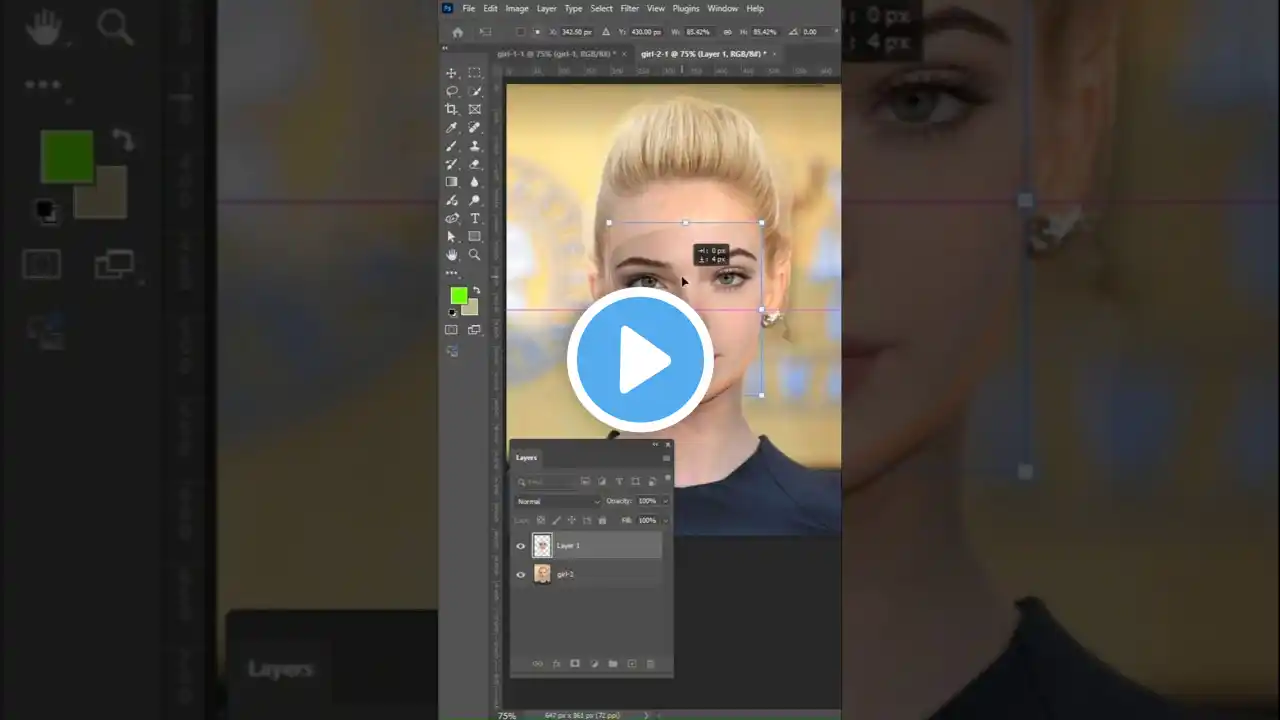Open the Window menu
Image resolution: width=1280 pixels, height=720 pixels.
coord(722,8)
